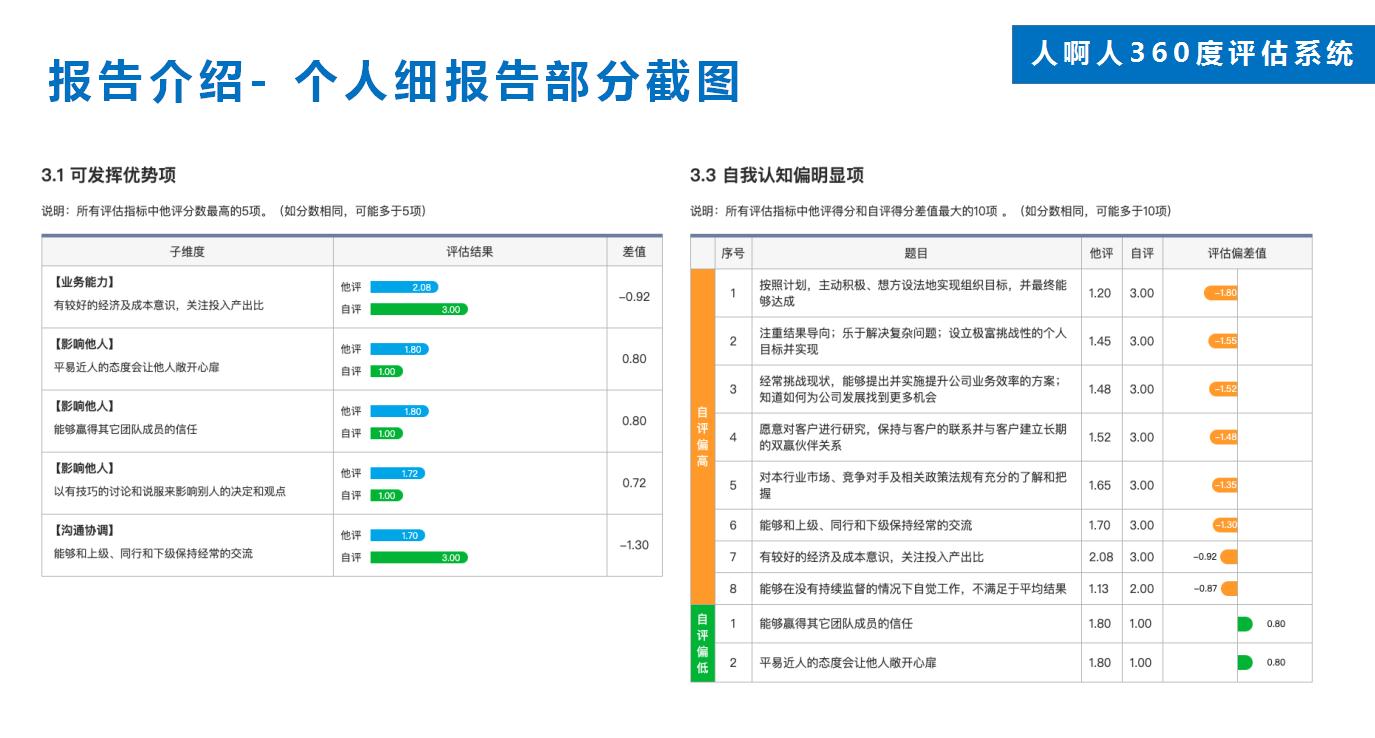The image size is (1375, 738).
Task: Click the orange −1.55 deviation bar
Action: pos(1223,341)
